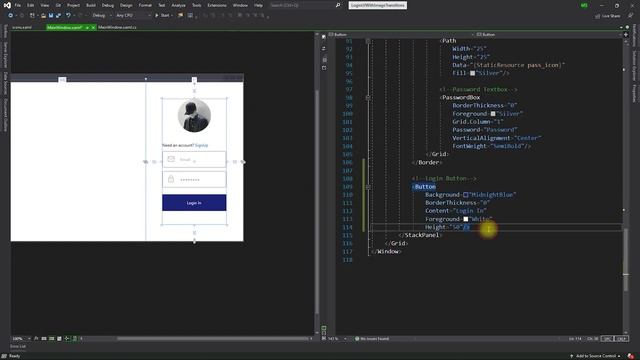Click the Login In button in designer
640x360 pixels.
(194, 203)
